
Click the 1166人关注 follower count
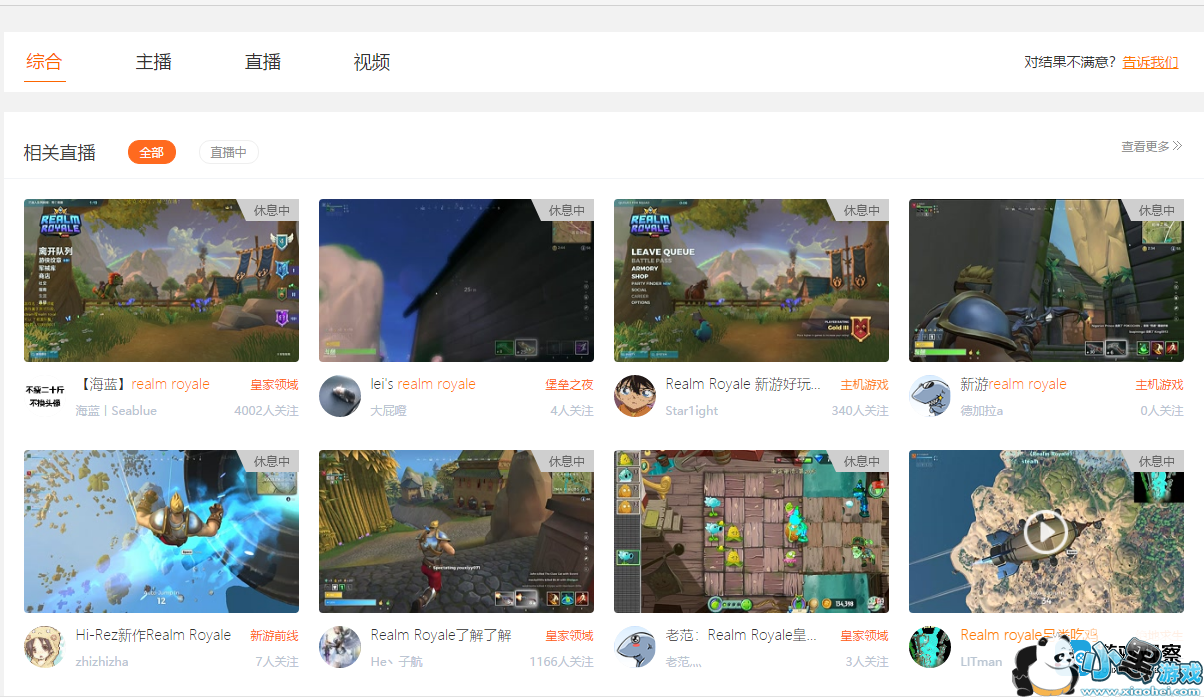[561, 662]
